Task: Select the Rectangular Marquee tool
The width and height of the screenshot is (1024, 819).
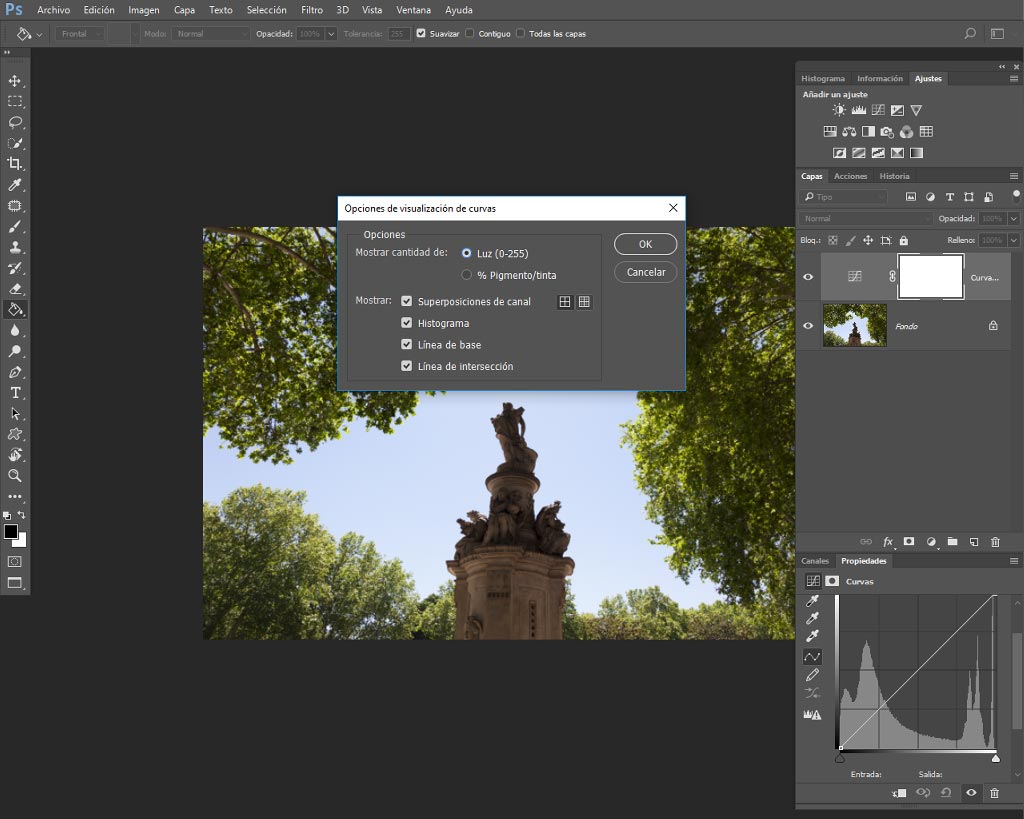Action: click(x=14, y=102)
